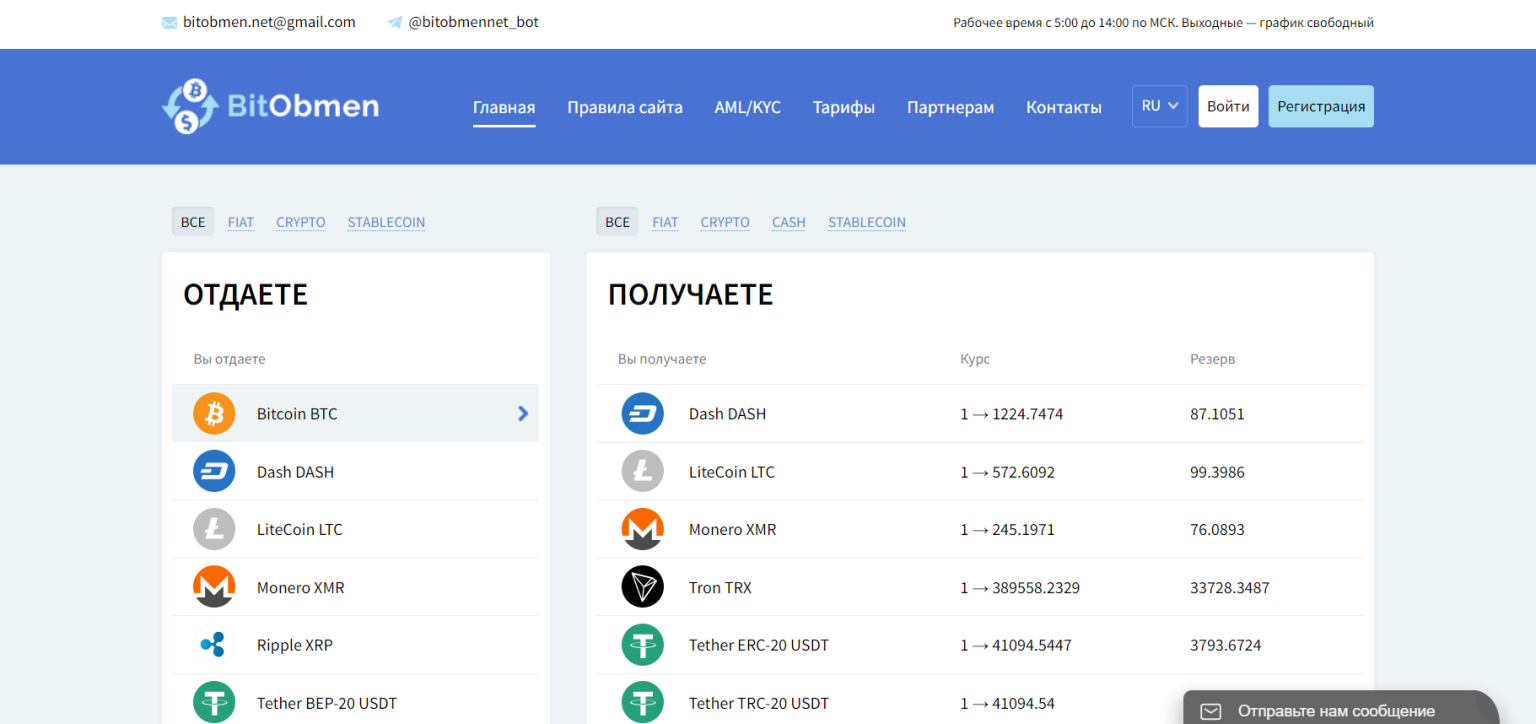Select the FIAT filter above Получаете

click(x=665, y=222)
